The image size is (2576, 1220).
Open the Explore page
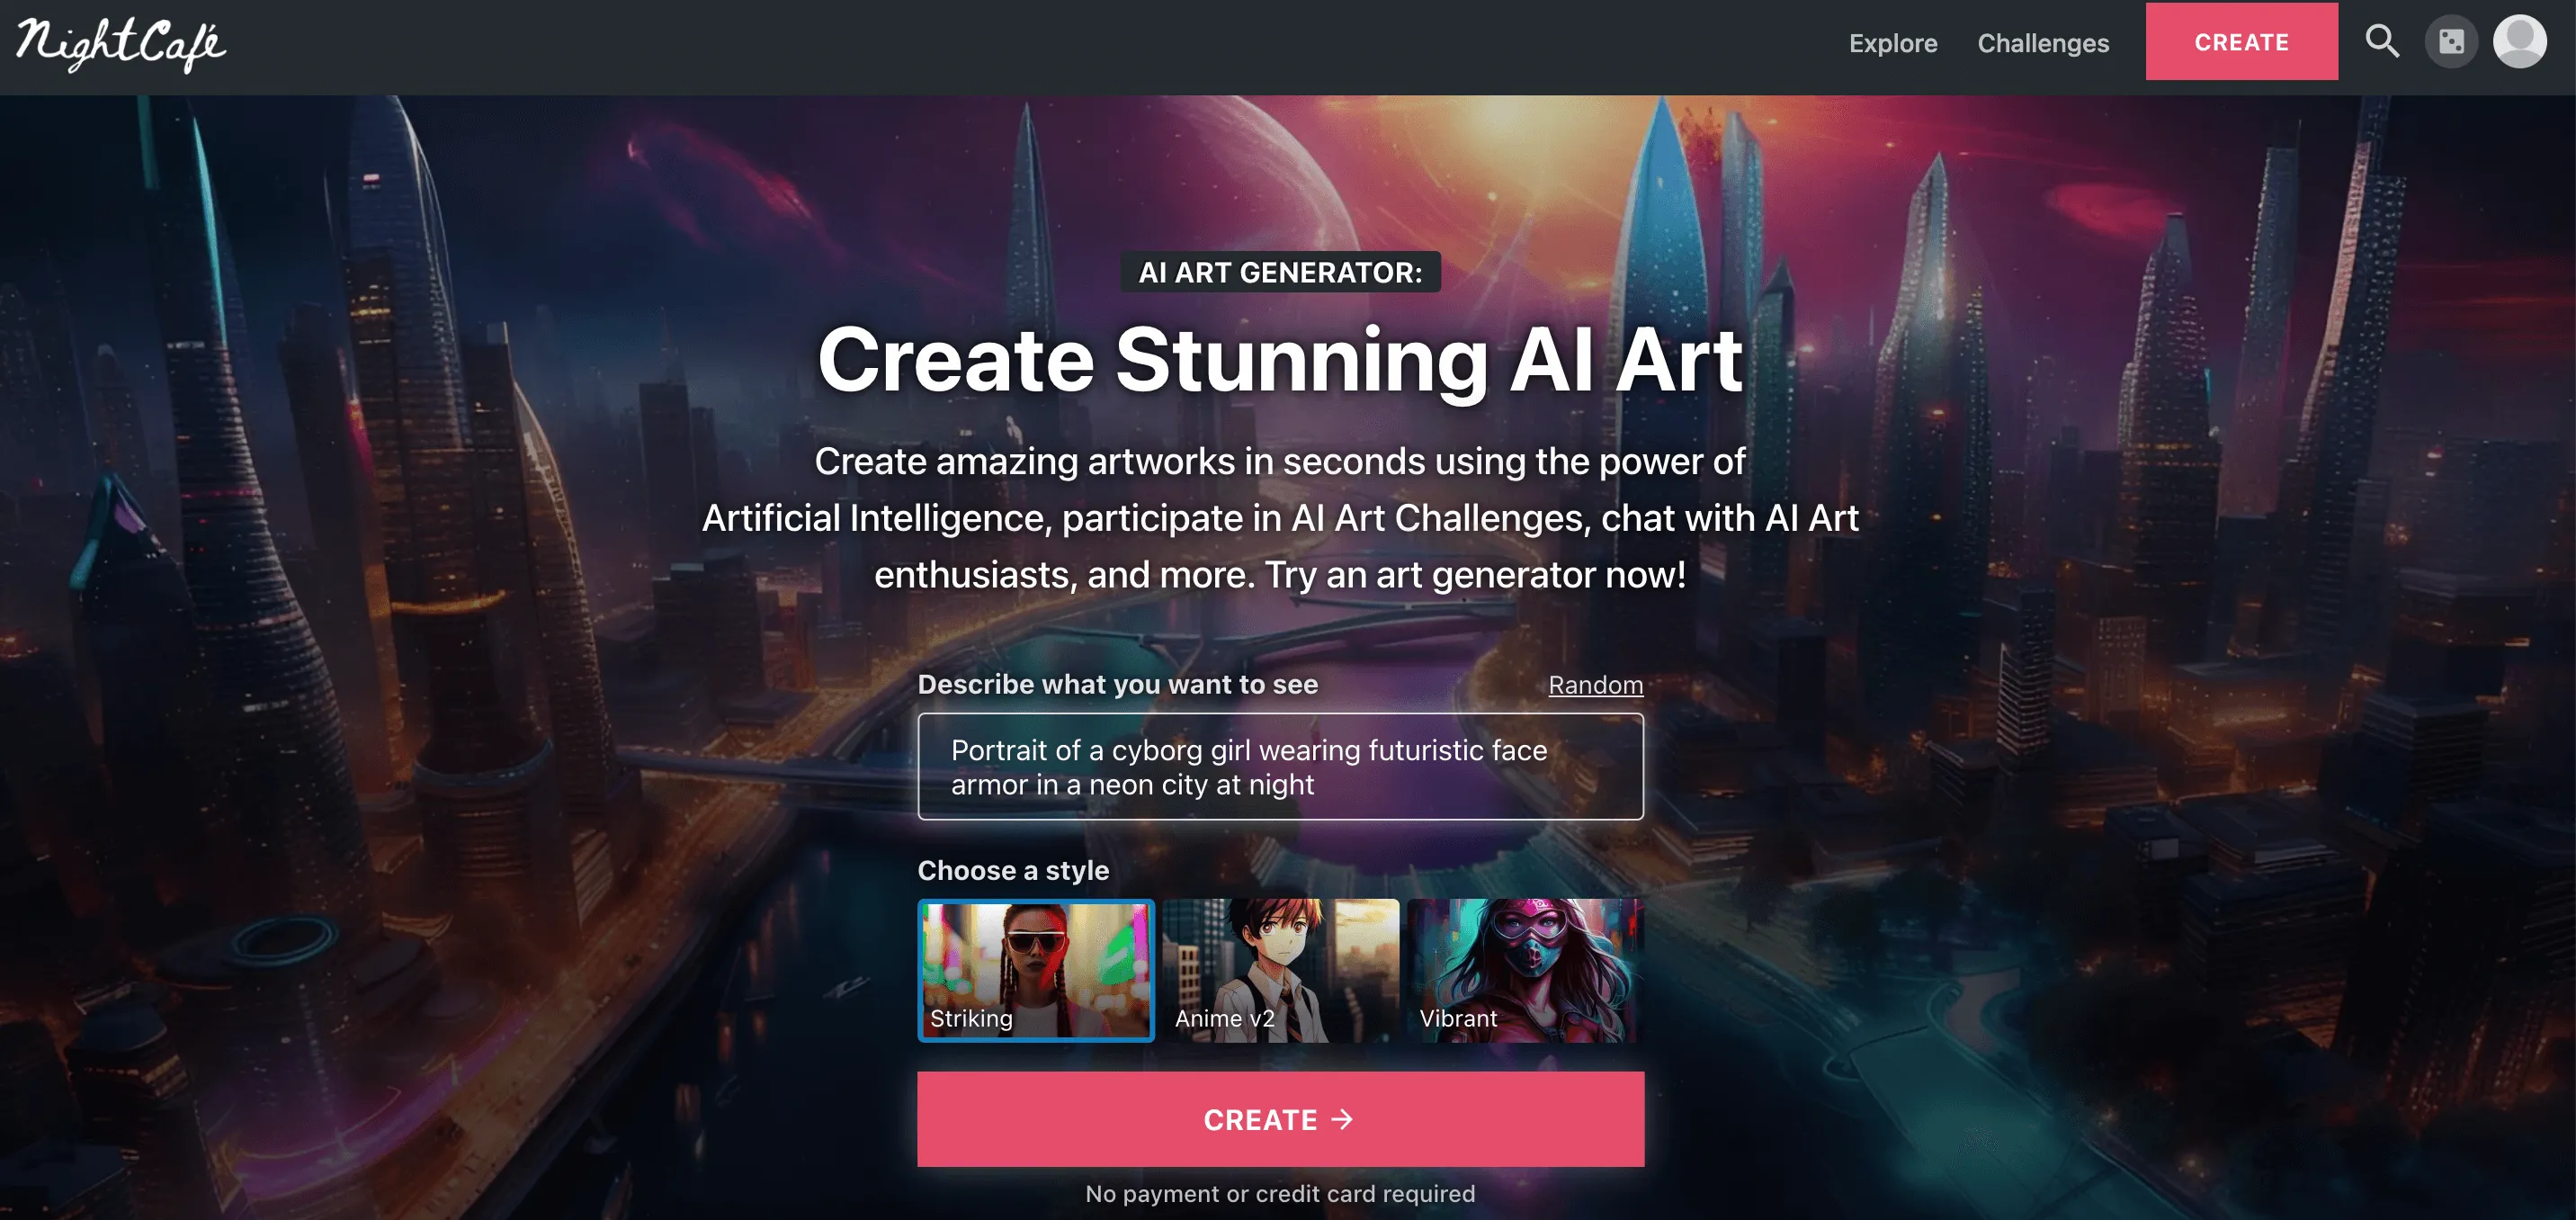(1892, 43)
